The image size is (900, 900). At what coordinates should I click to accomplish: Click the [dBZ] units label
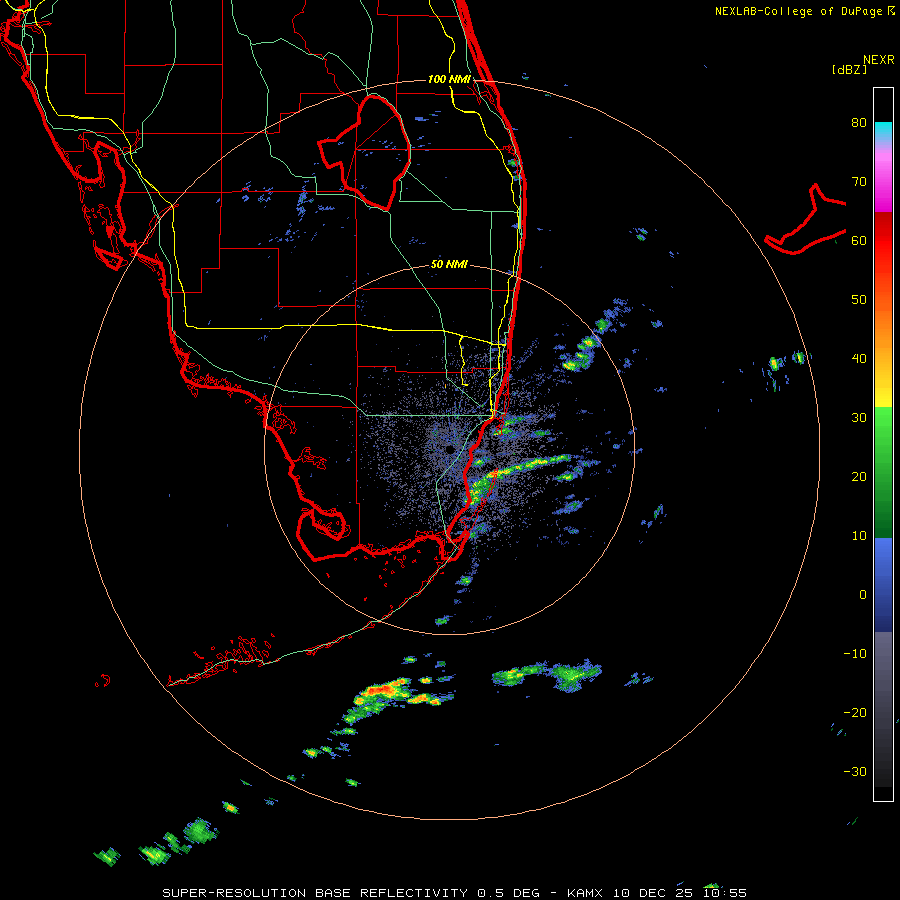tap(849, 69)
